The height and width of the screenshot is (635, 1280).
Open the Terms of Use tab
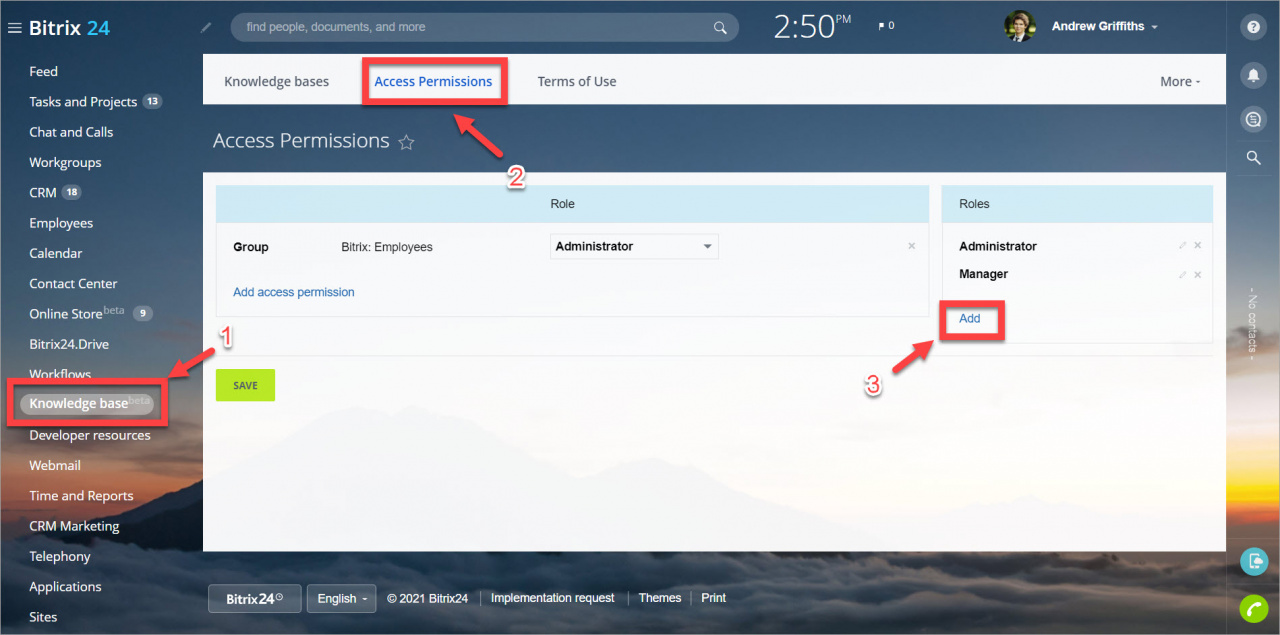(x=577, y=82)
